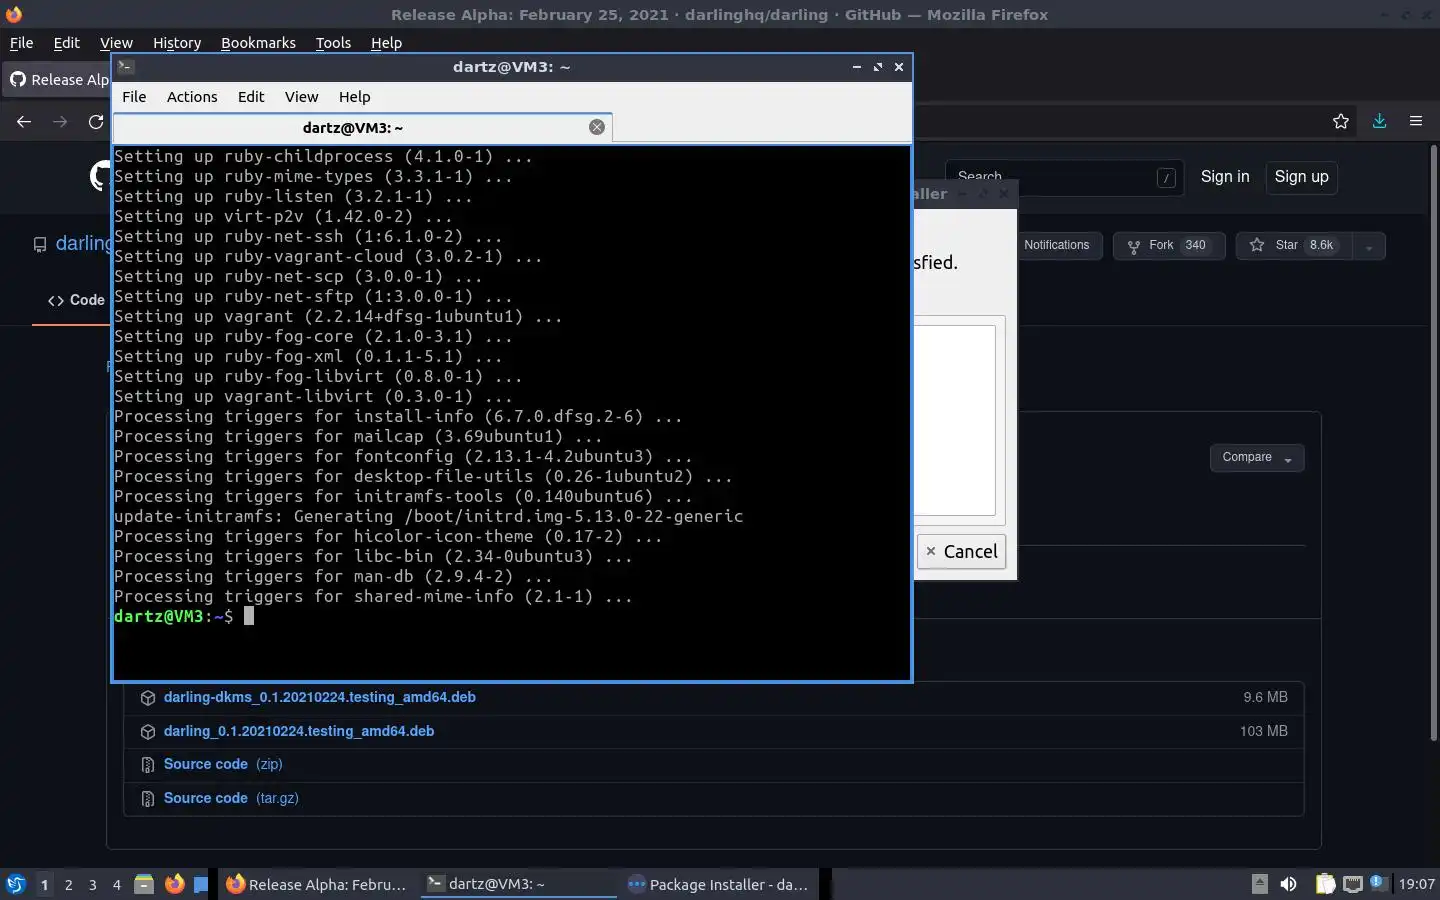Download darling_0.1.20210224.testing_amd64.deb

click(x=298, y=731)
